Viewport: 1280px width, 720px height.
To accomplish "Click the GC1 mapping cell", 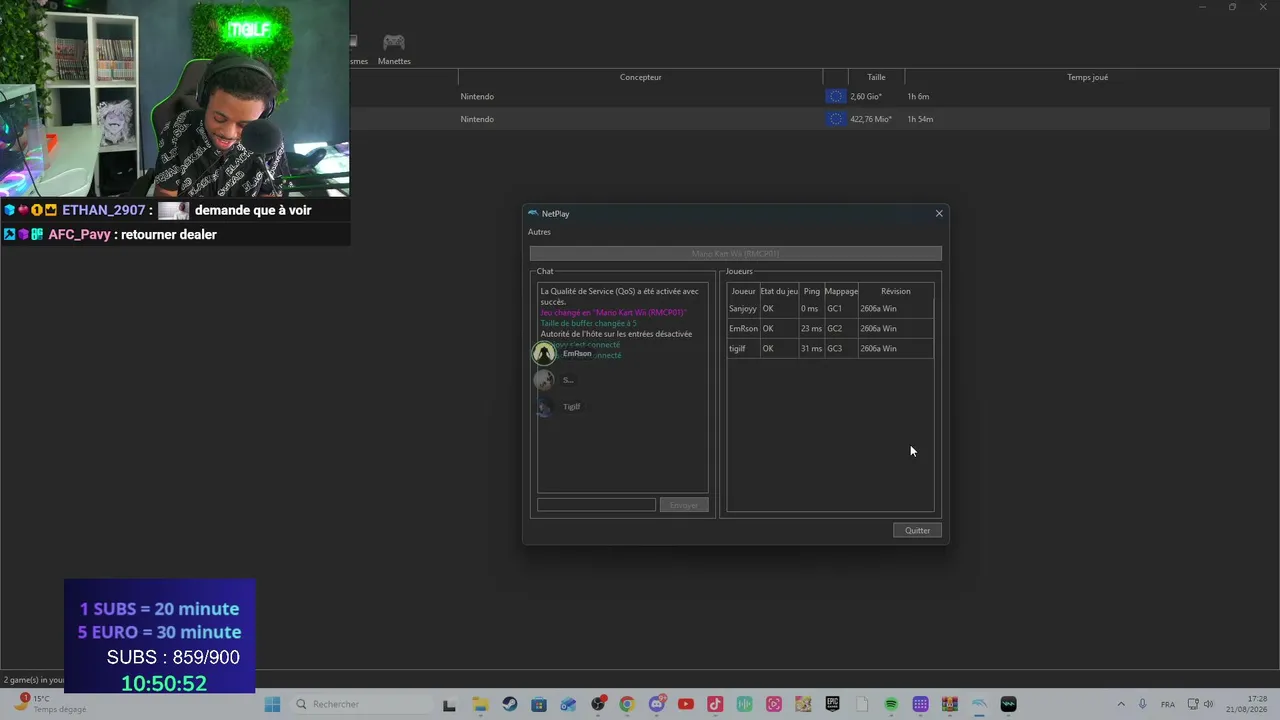I will tap(841, 309).
